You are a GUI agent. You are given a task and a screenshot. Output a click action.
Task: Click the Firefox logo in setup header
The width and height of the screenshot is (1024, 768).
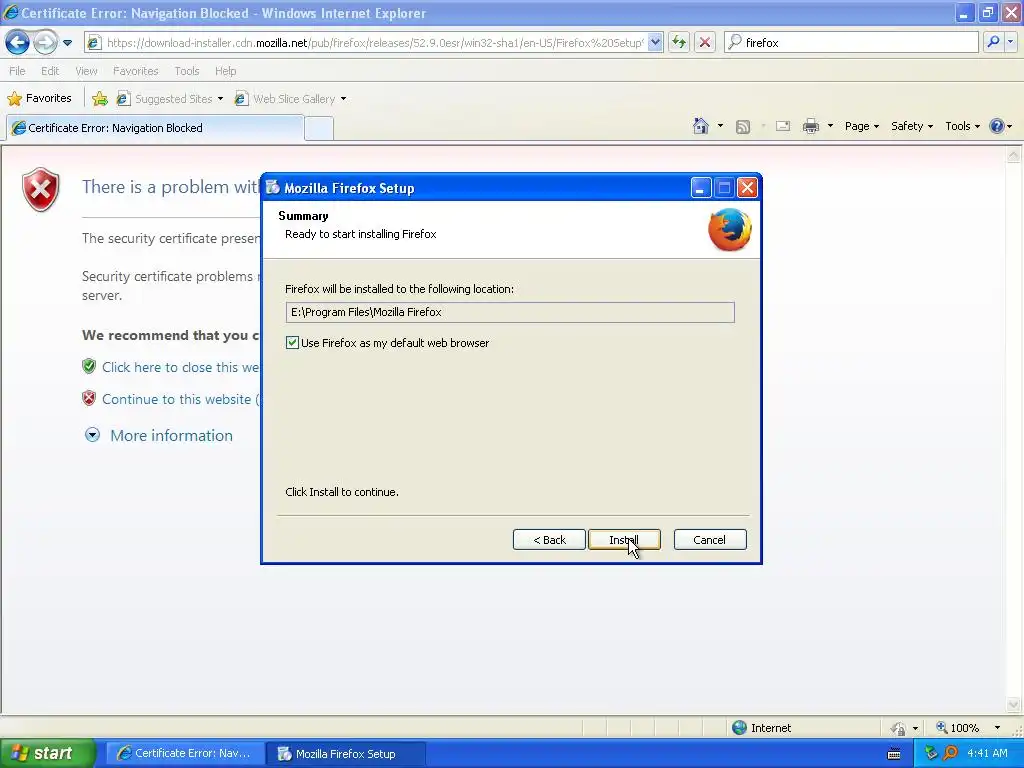(729, 230)
